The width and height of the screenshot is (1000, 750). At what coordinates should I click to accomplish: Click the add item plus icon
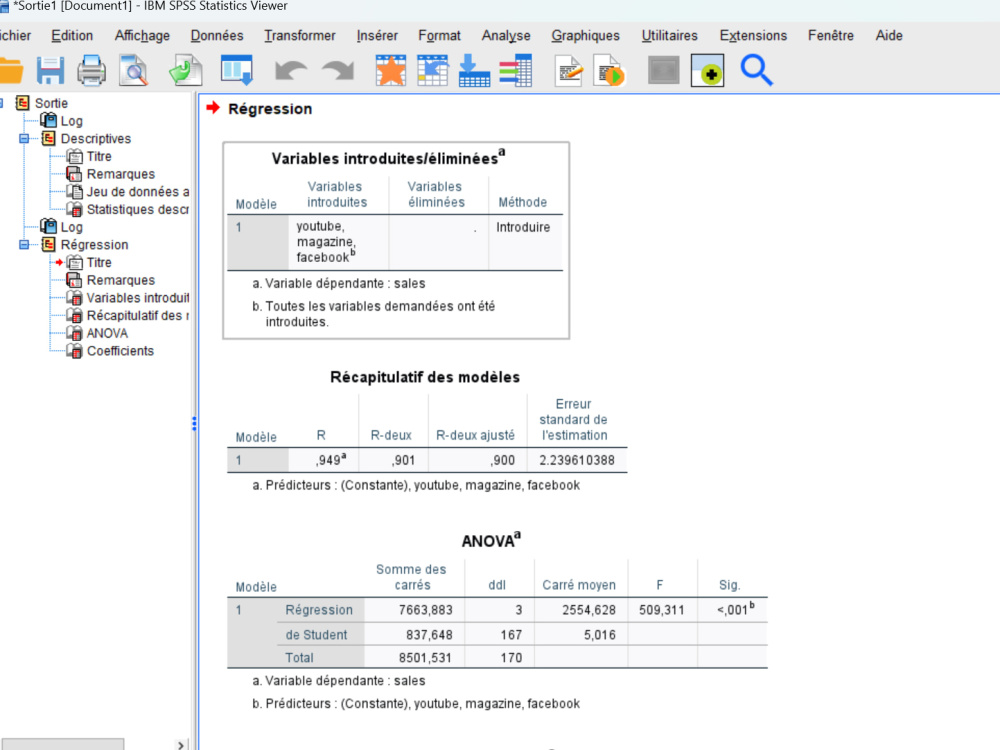[x=707, y=70]
